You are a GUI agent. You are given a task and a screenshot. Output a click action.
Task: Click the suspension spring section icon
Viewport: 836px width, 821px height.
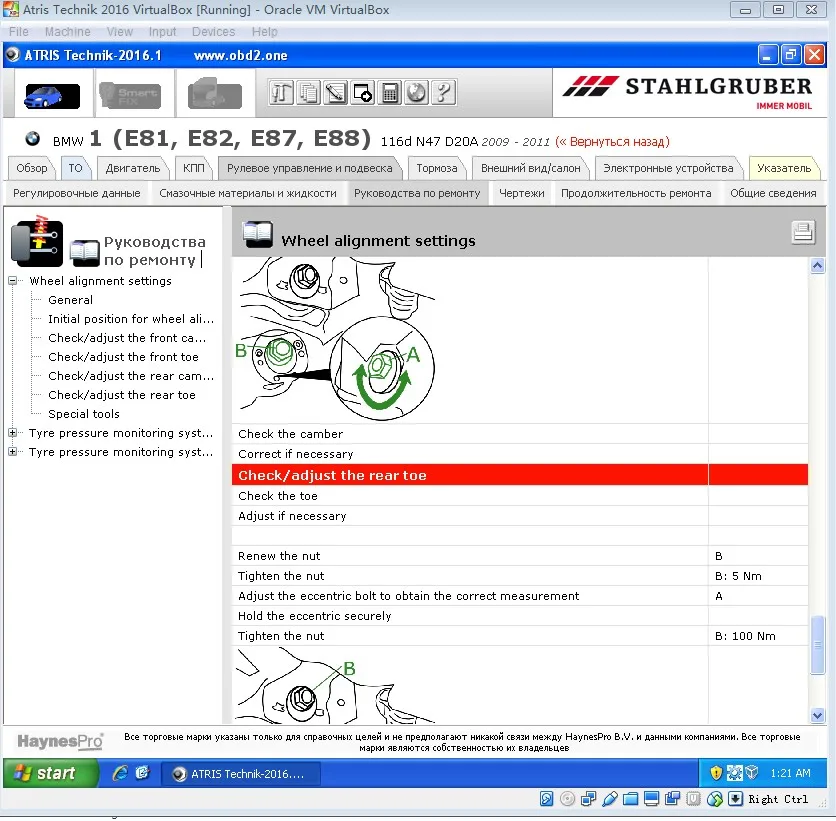coord(37,241)
